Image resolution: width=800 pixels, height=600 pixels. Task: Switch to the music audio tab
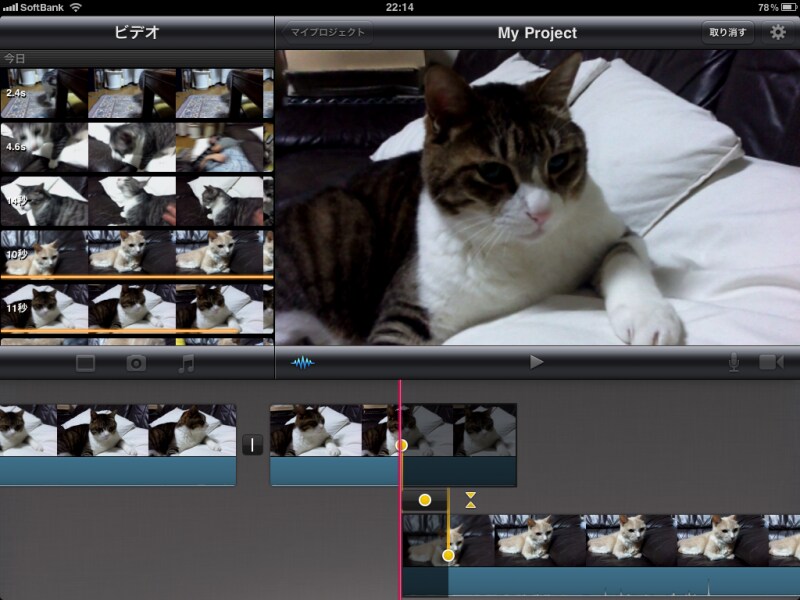click(186, 363)
